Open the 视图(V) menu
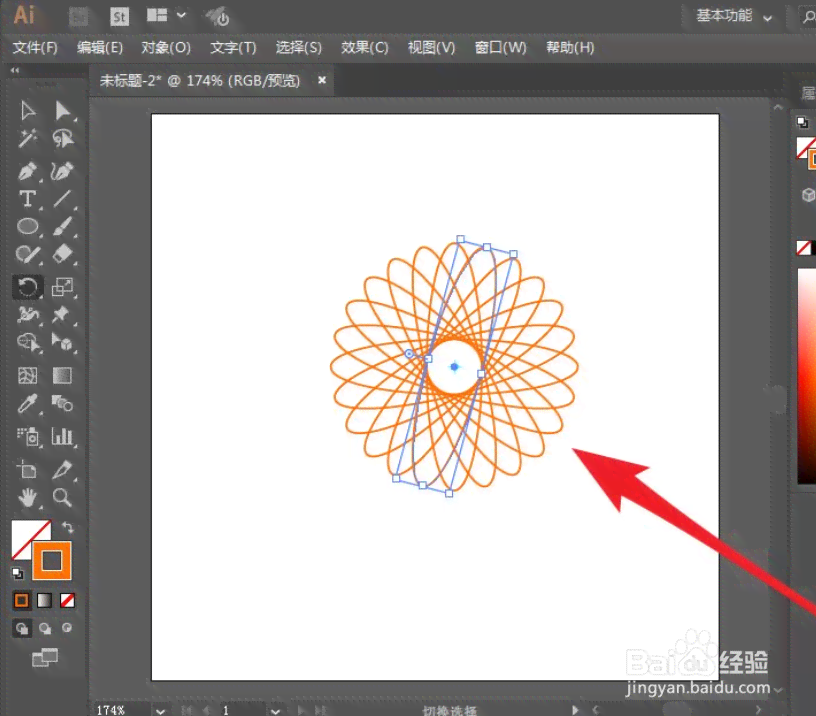 pyautogui.click(x=431, y=48)
